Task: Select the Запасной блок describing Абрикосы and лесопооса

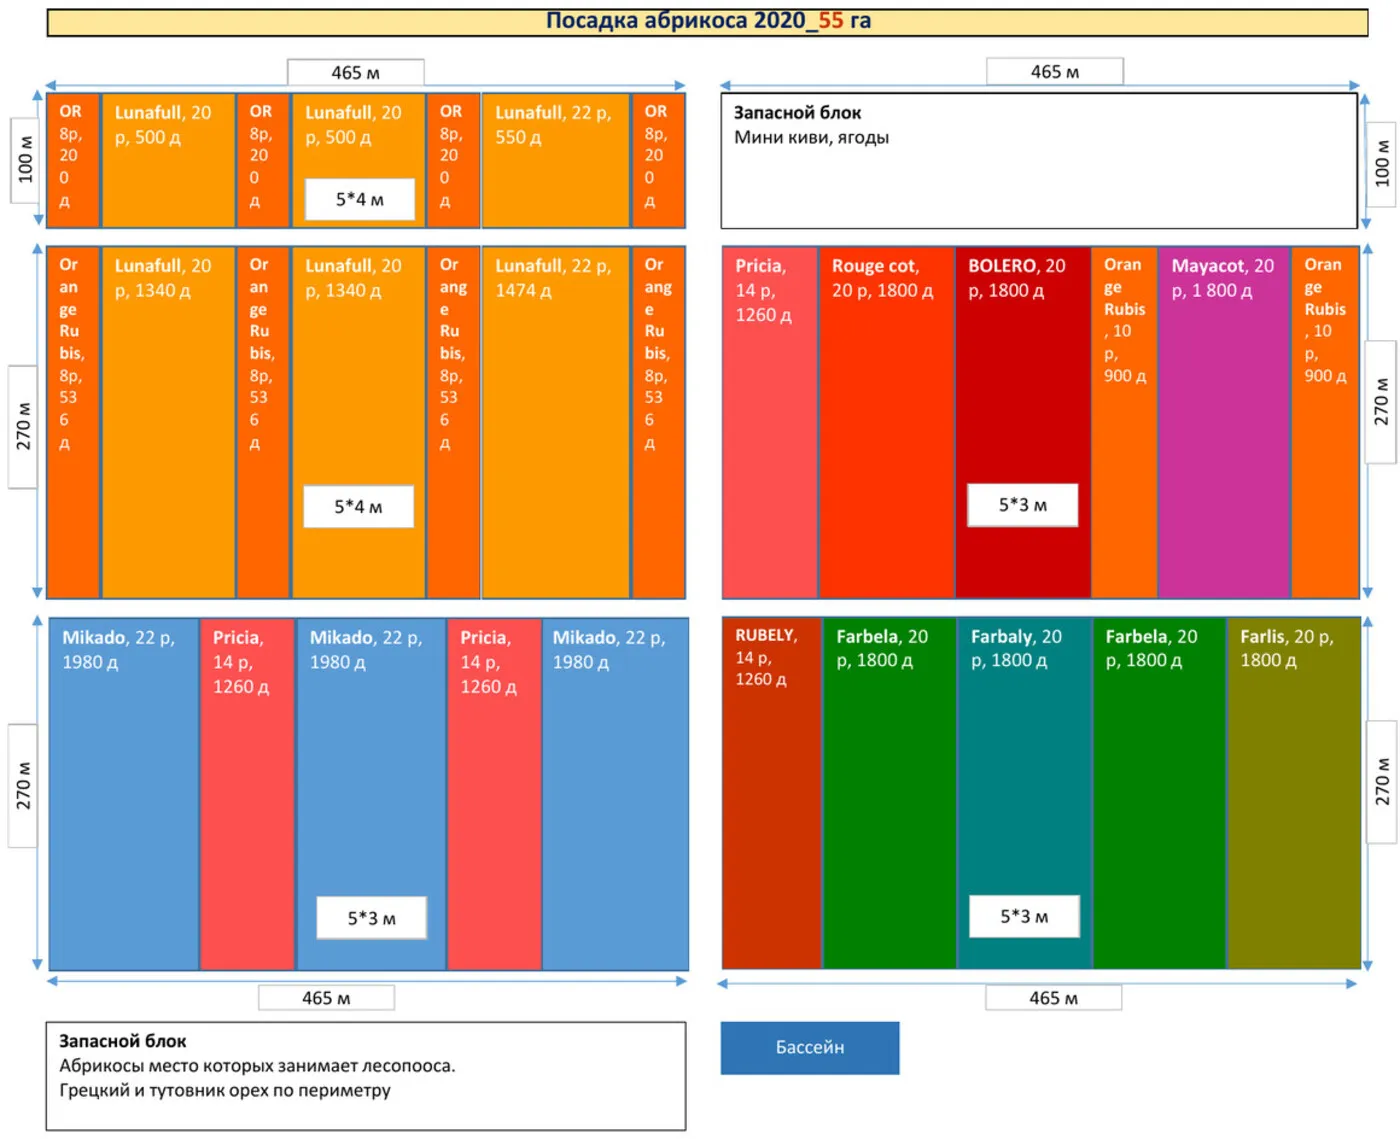Action: click(365, 1075)
